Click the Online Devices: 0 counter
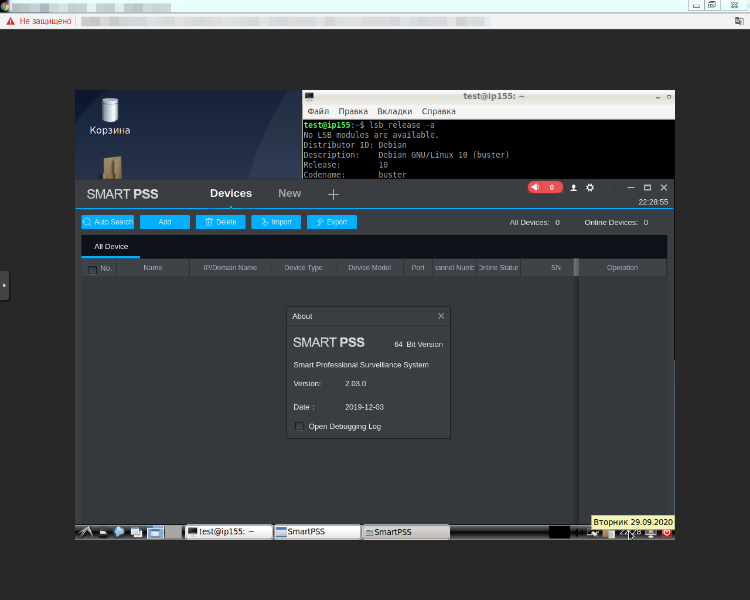750x600 pixels. [x=616, y=222]
